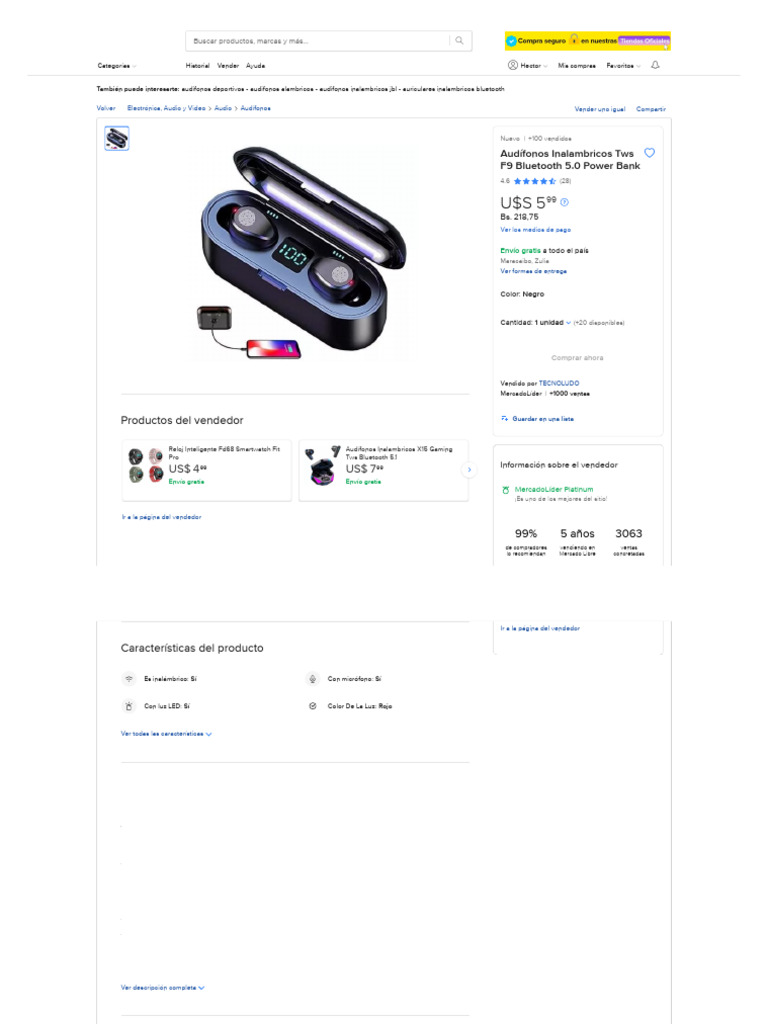Open the Favoritos dropdown menu
Screen dimensions: 768x1024
pyautogui.click(x=623, y=66)
